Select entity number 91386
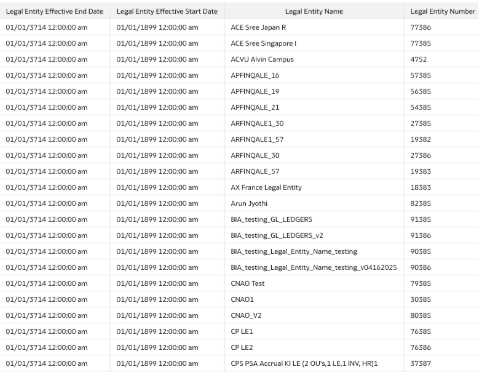The height and width of the screenshot is (372, 478). pyautogui.click(x=420, y=235)
